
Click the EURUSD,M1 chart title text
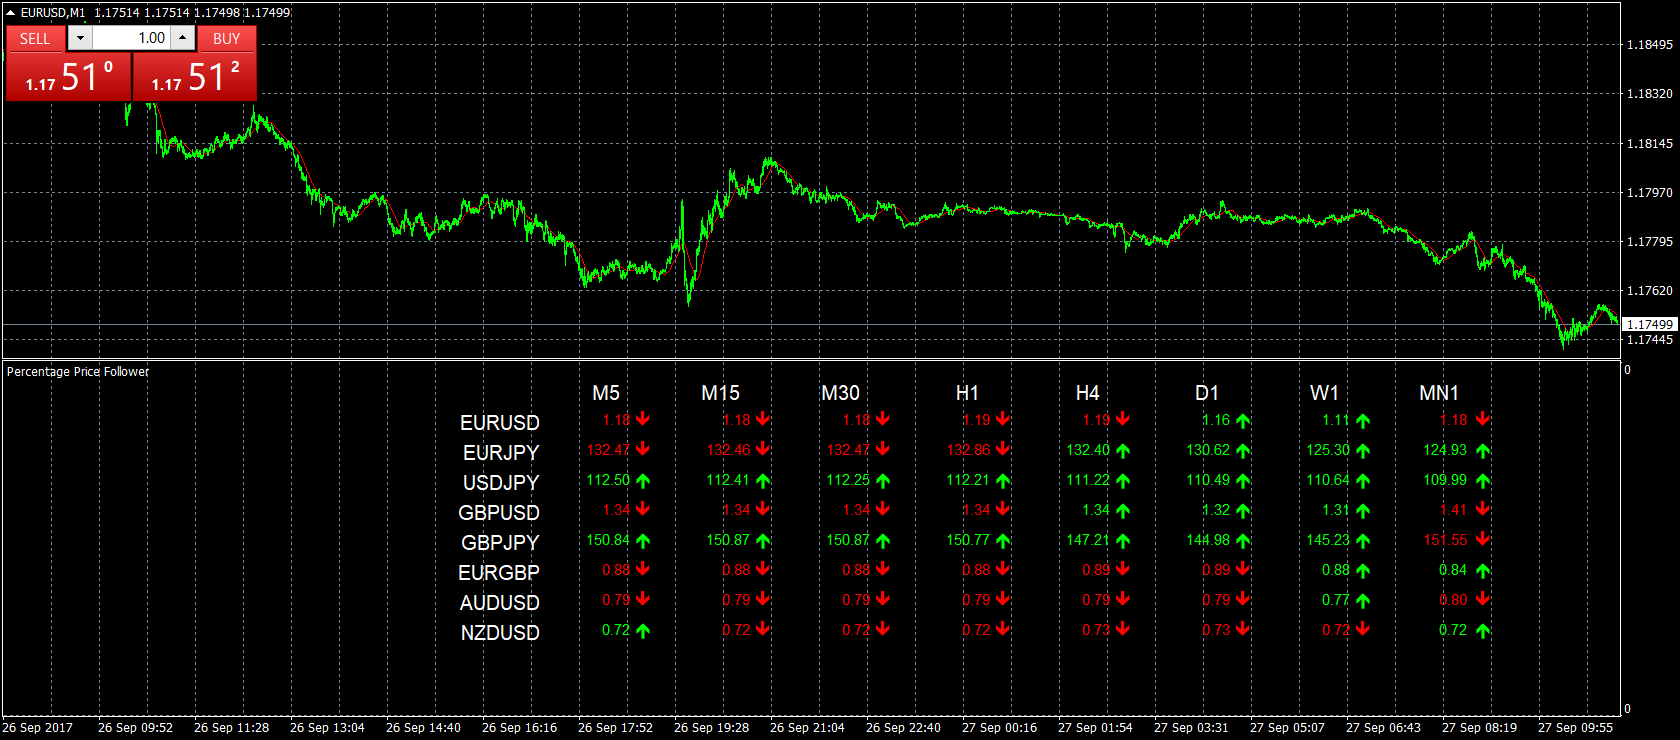[53, 12]
